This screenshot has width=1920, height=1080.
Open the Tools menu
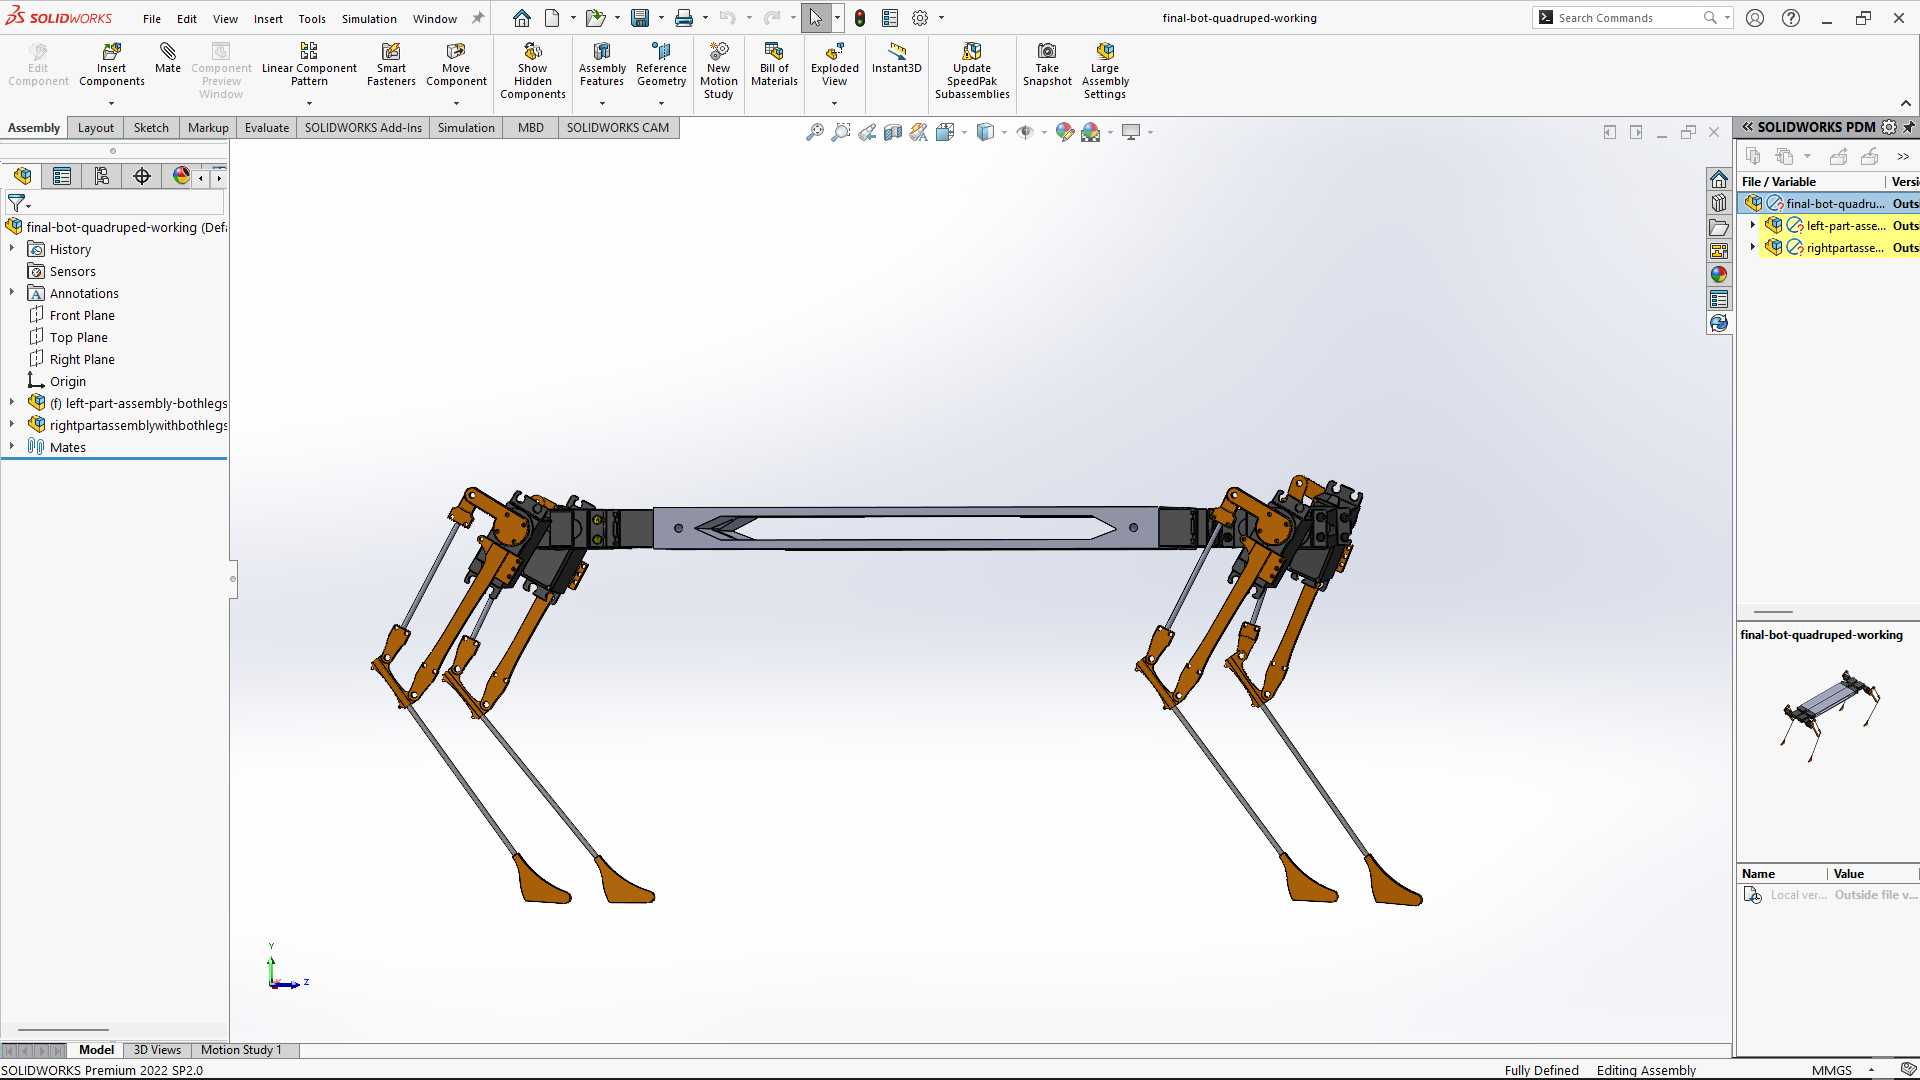(312, 18)
